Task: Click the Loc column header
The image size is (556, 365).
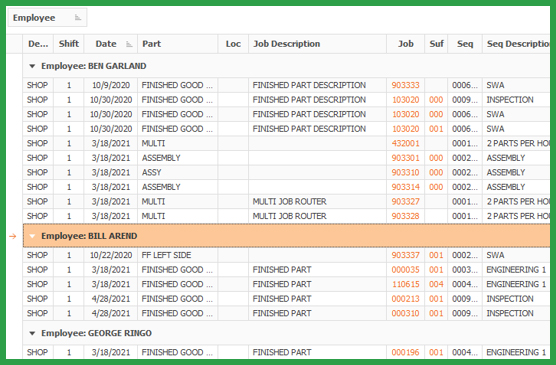Action: [233, 44]
